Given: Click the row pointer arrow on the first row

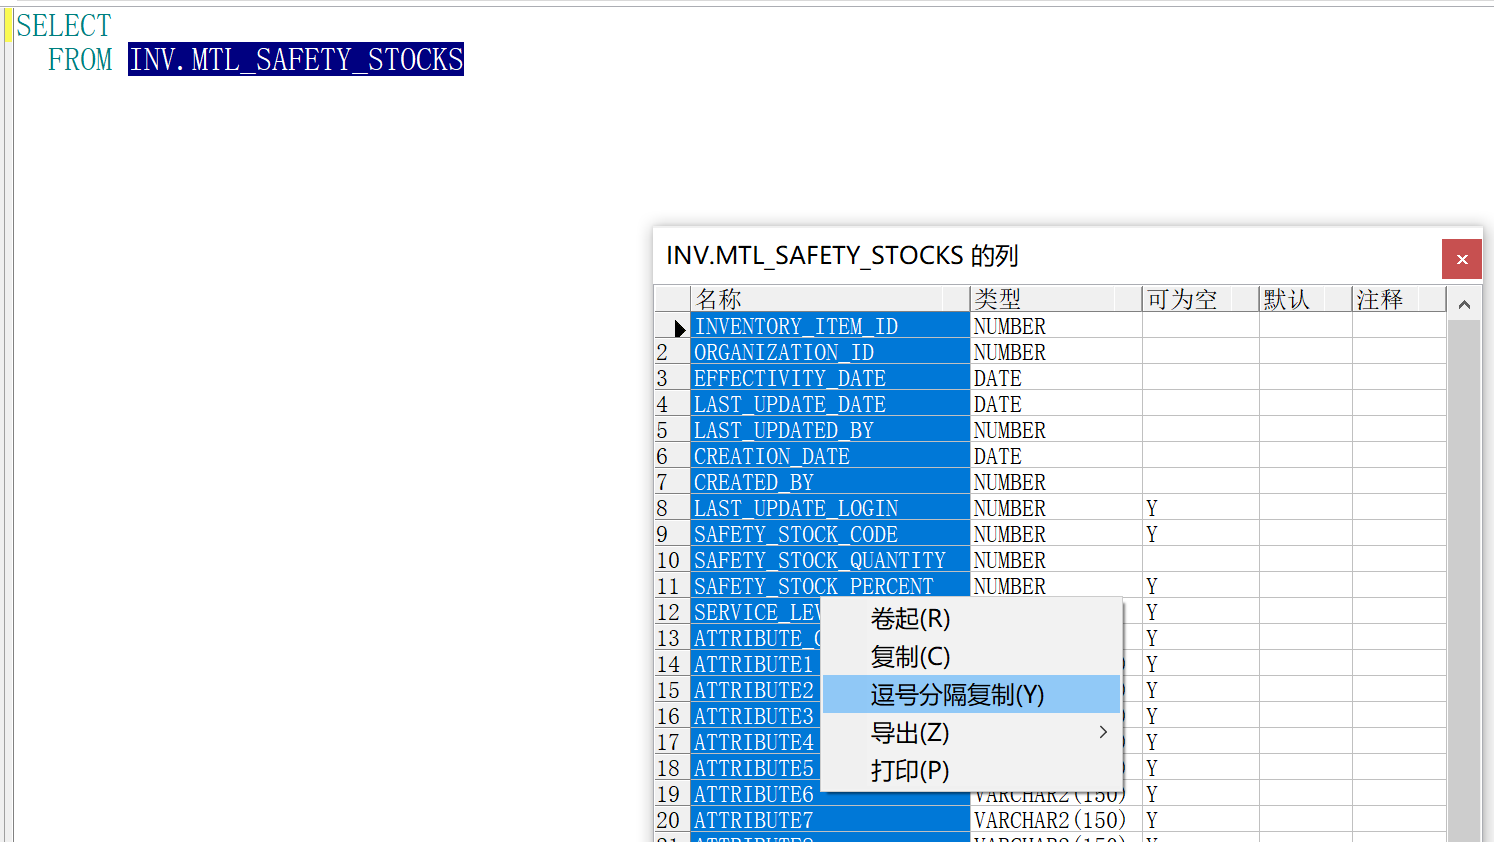Looking at the screenshot, I should click(x=679, y=328).
